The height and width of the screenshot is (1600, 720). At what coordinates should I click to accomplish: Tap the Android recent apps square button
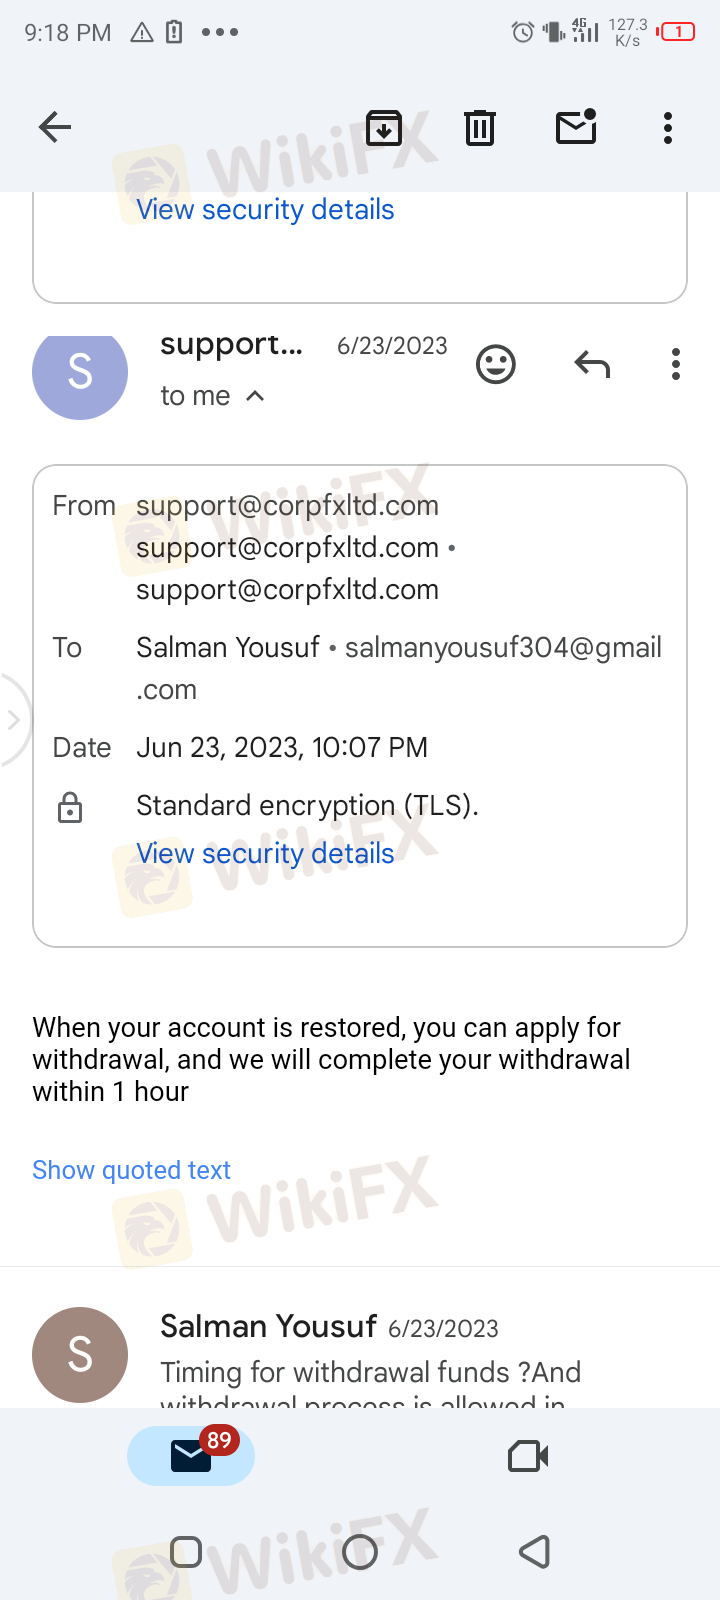click(186, 1552)
